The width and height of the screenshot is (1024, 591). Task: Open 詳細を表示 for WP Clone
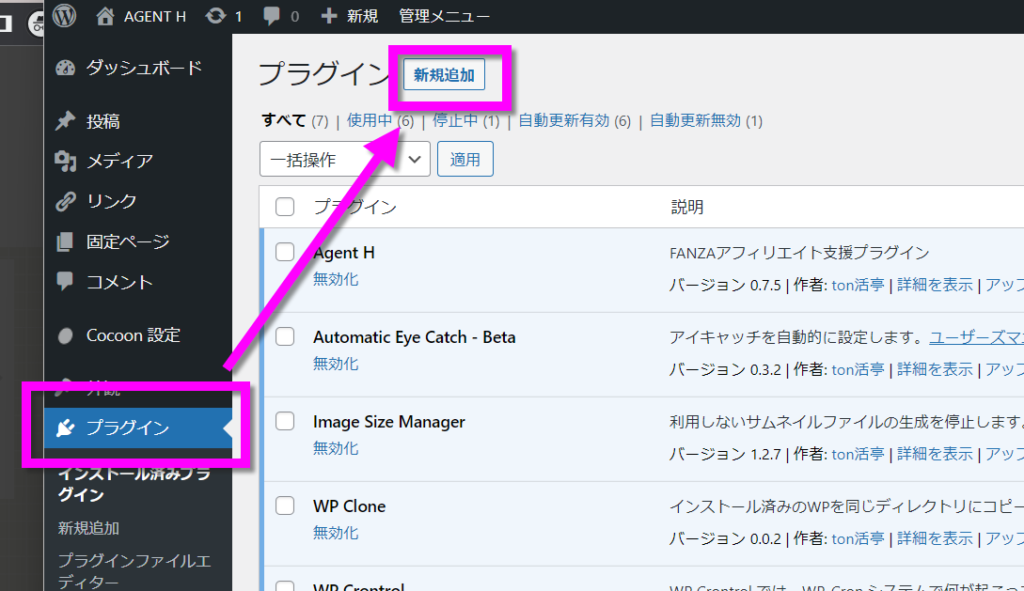pyautogui.click(x=935, y=538)
